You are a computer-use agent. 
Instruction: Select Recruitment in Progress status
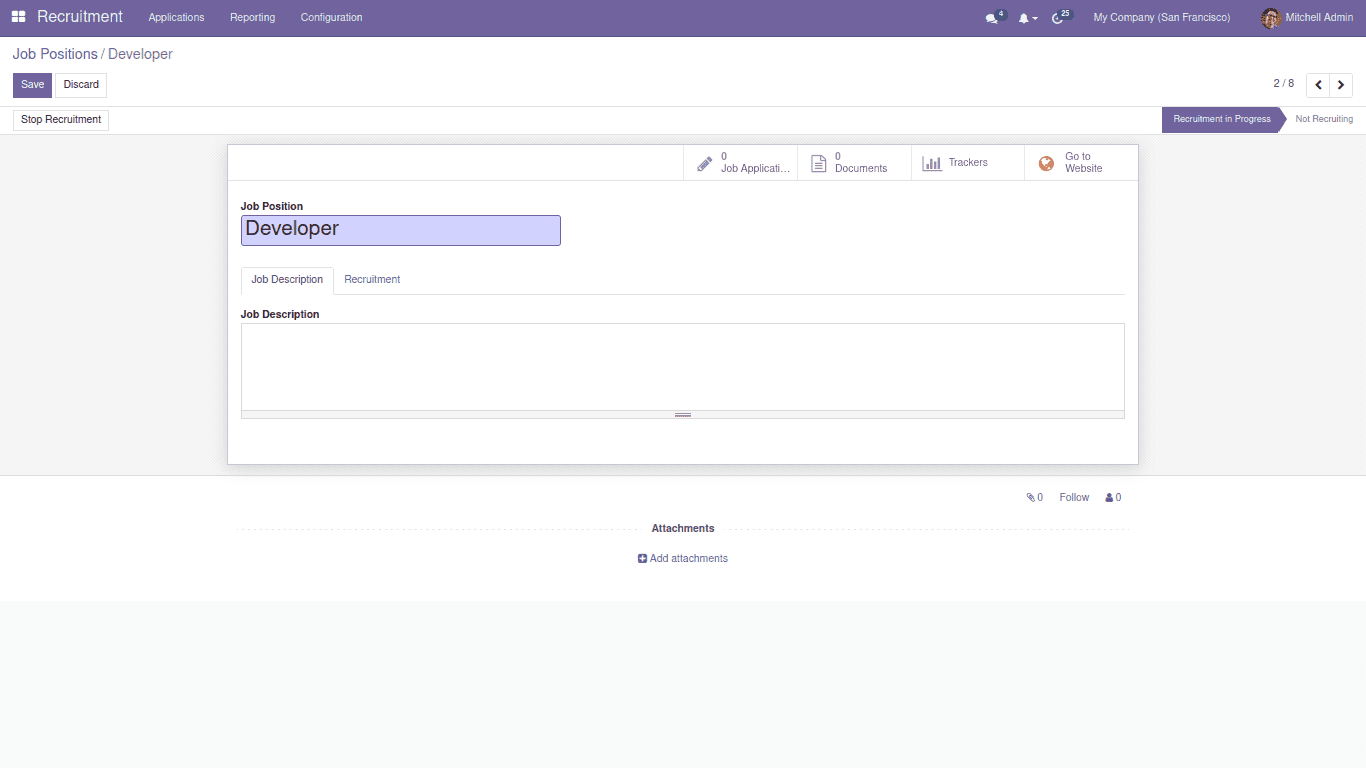(1221, 119)
